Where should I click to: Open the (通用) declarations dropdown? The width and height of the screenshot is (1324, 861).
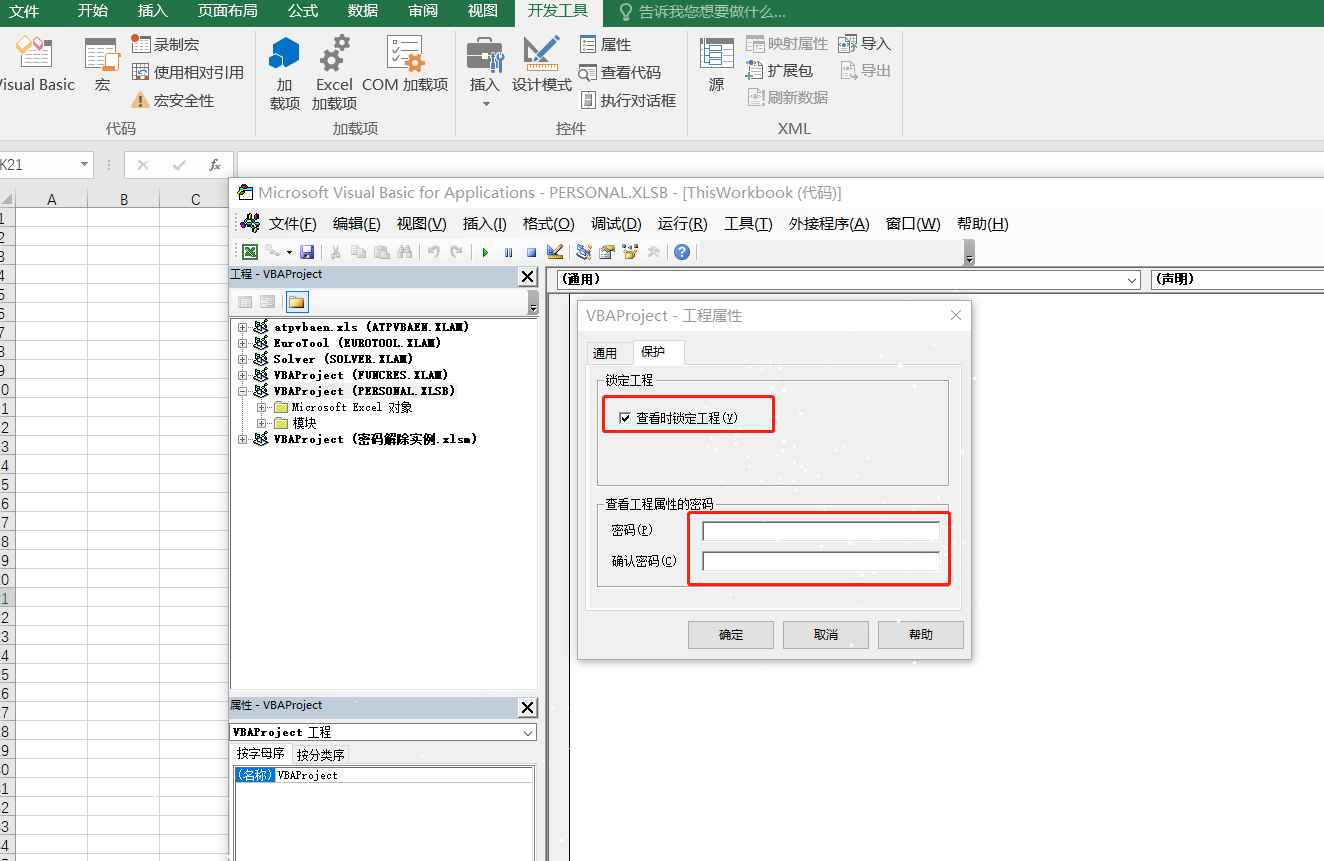click(1134, 280)
